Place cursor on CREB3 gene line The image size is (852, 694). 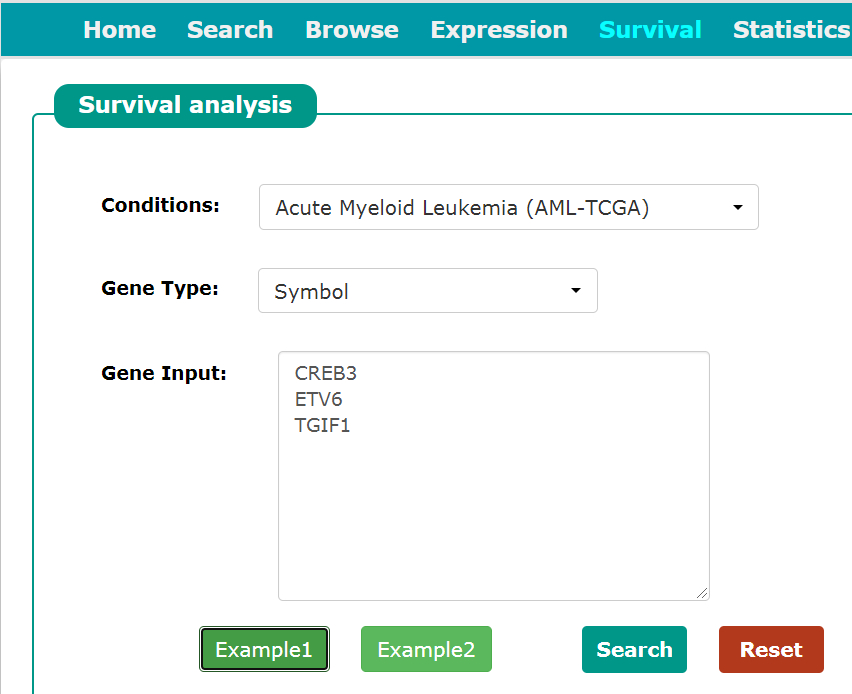(325, 373)
